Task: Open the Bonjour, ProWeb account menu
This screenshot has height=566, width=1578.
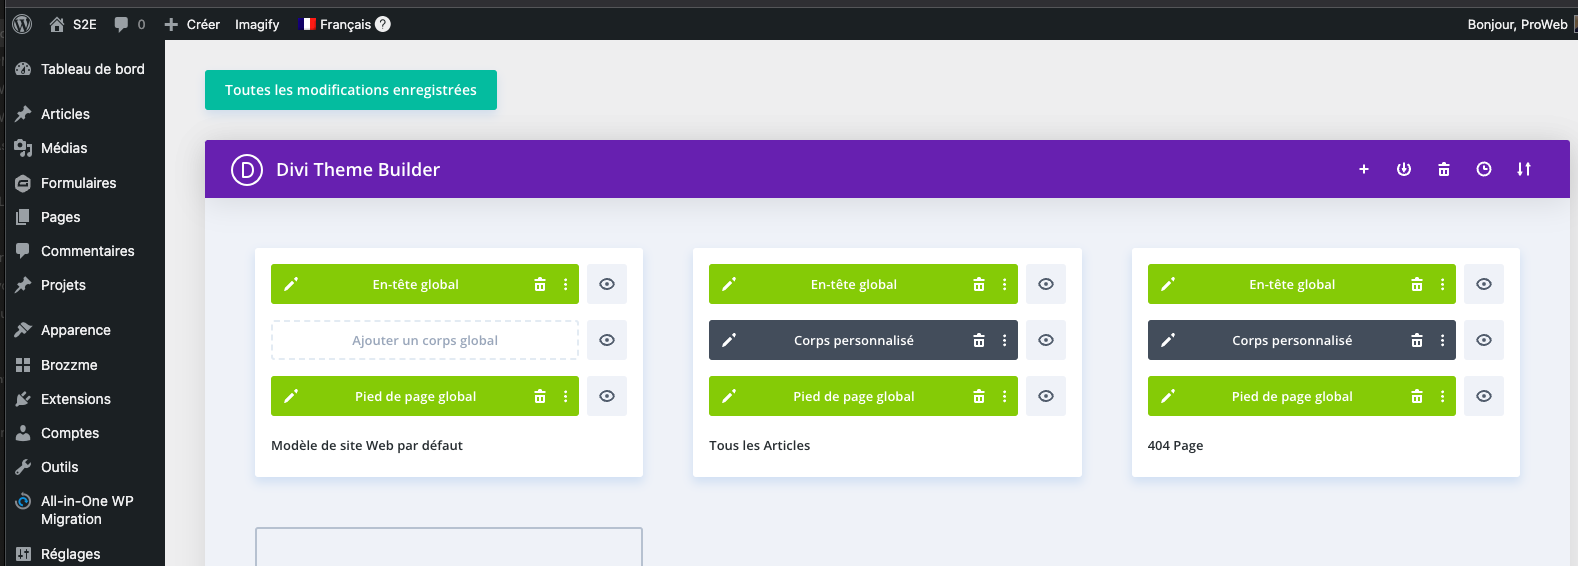Action: tap(1517, 24)
